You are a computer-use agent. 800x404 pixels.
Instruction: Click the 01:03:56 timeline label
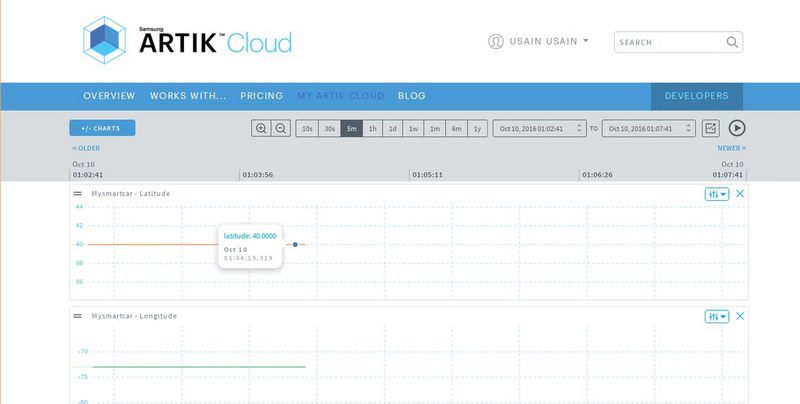[258, 175]
